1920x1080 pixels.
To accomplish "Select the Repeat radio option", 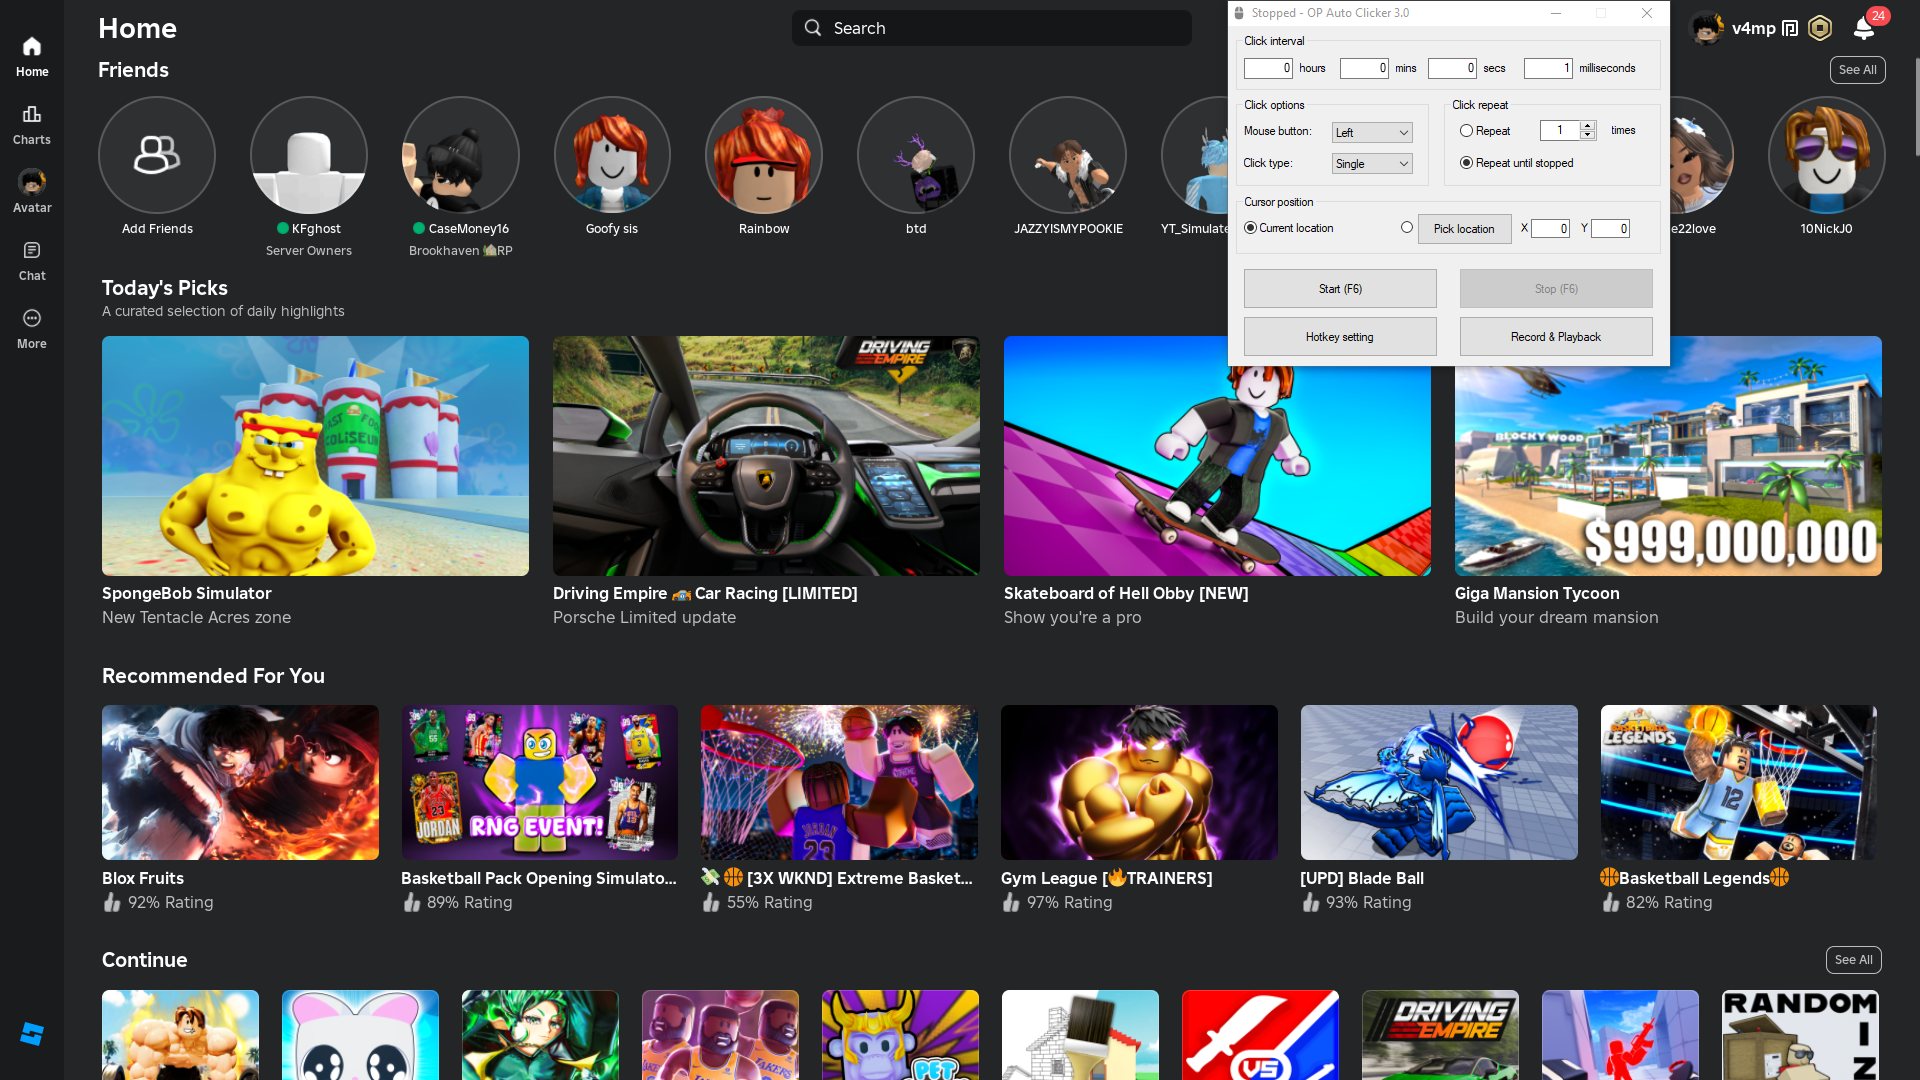I will click(x=1466, y=131).
